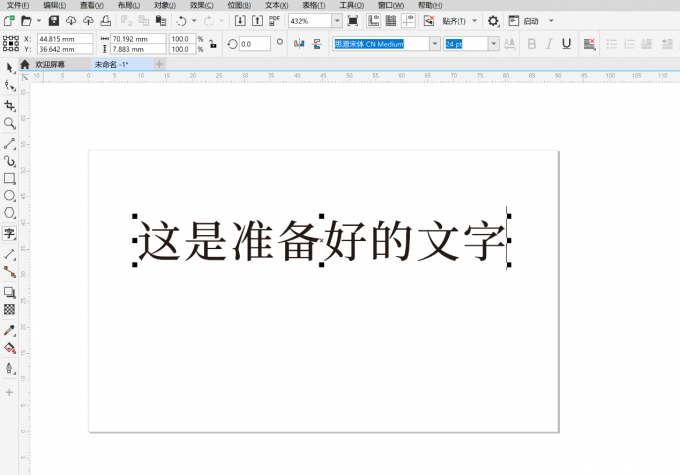
Task: Expand the 启动 launch dropdown arrow
Action: (551, 21)
